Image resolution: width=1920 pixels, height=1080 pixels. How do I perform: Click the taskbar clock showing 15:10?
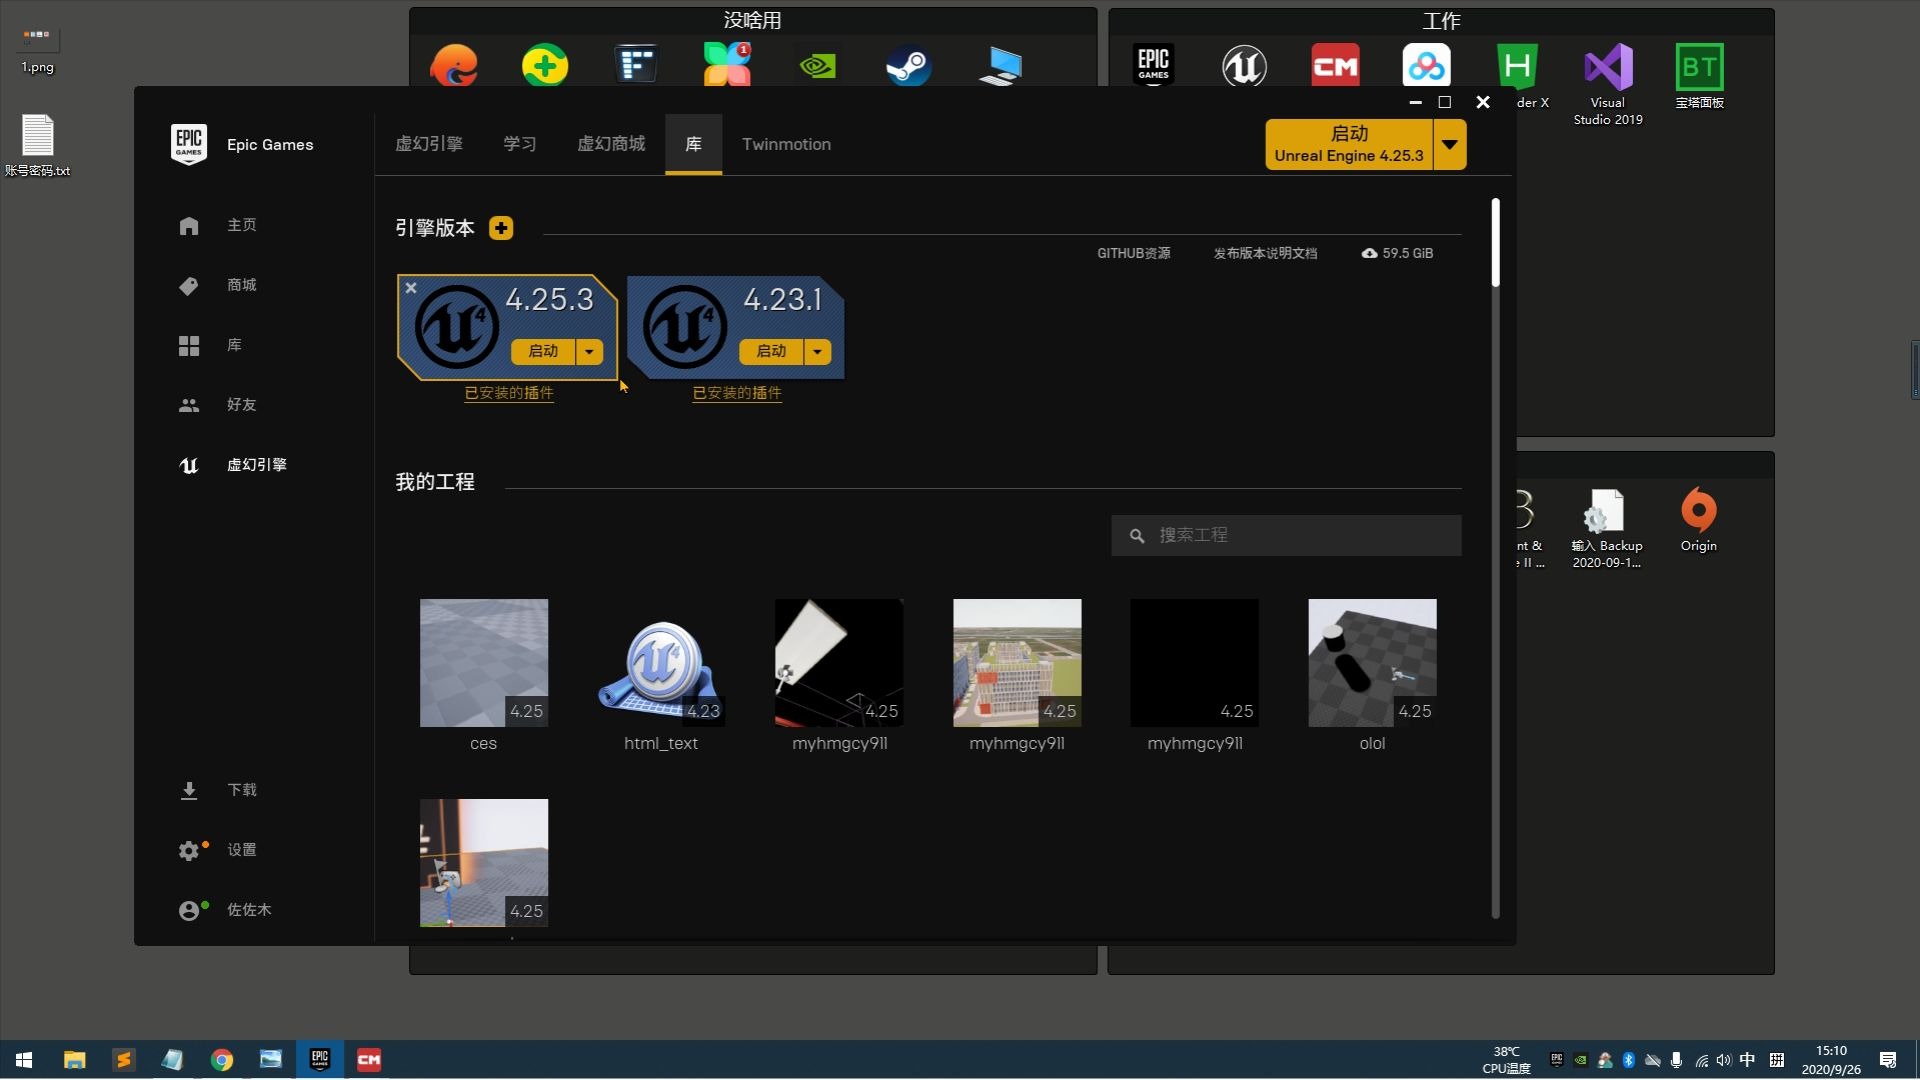1831,1060
